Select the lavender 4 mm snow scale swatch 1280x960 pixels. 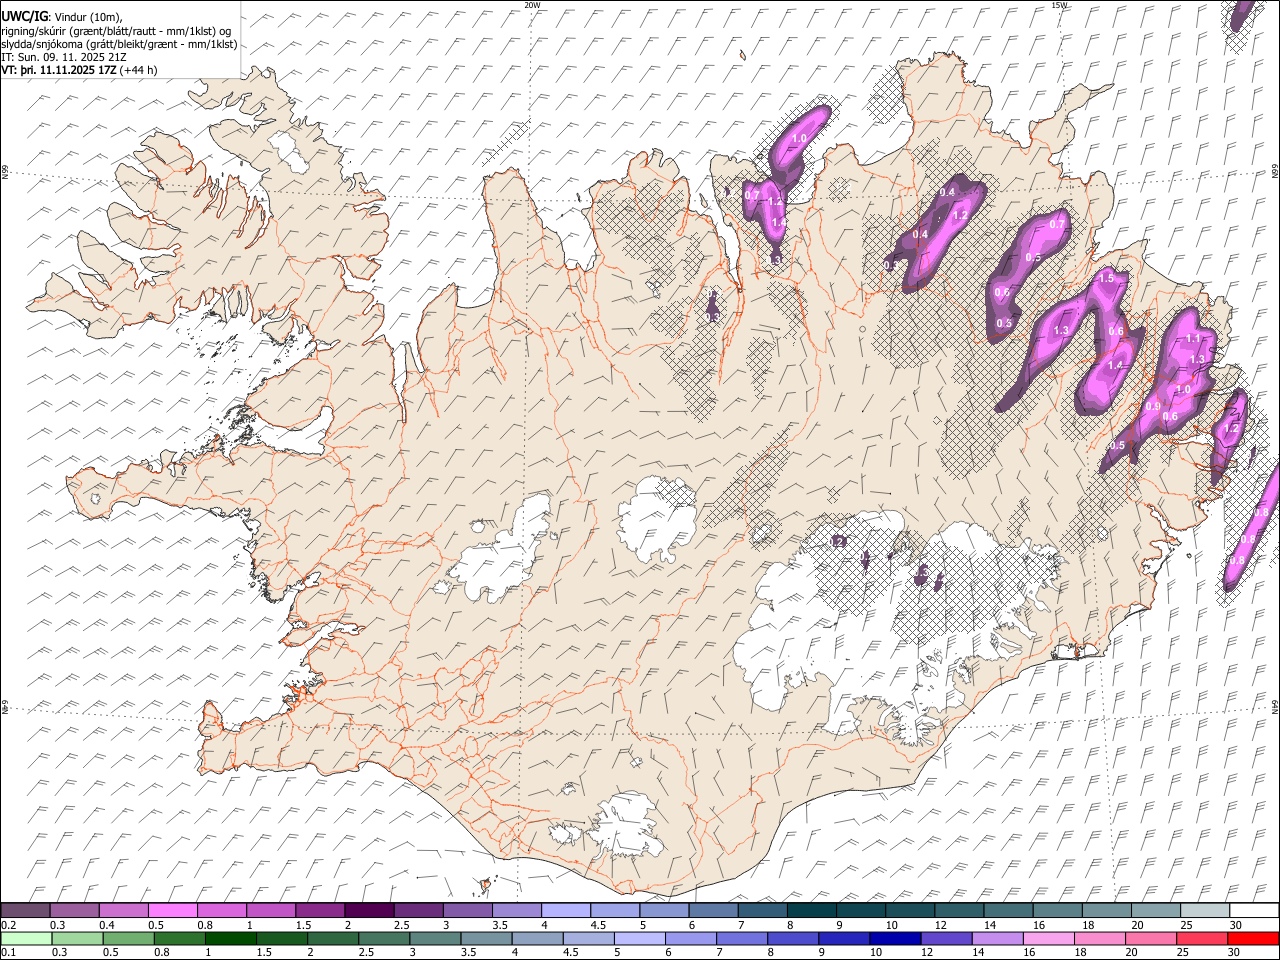click(x=565, y=911)
